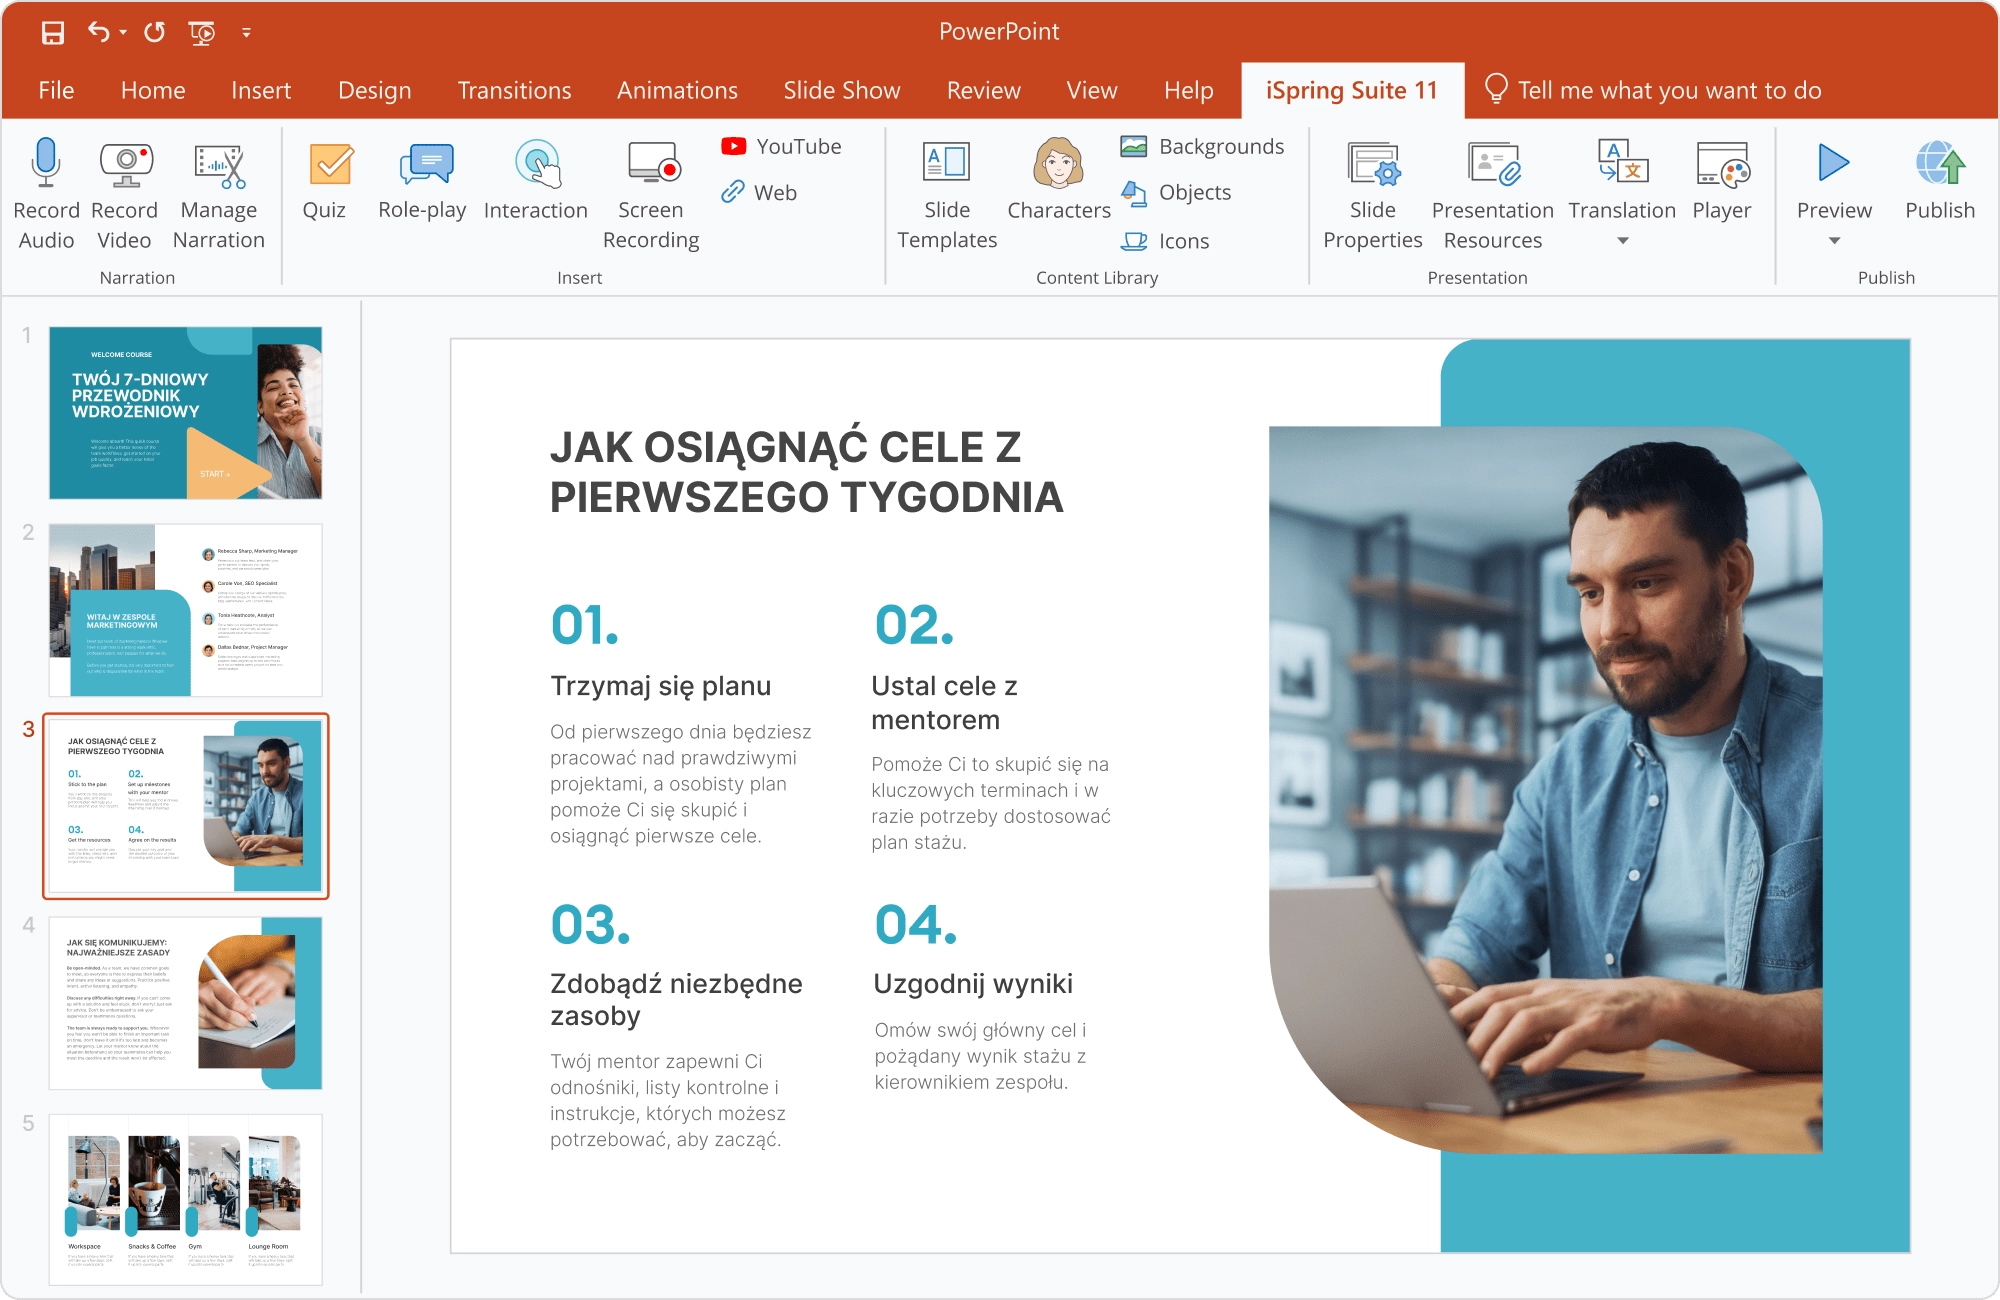Browse Characters in Content Library
The image size is (2000, 1300).
coord(1058,185)
